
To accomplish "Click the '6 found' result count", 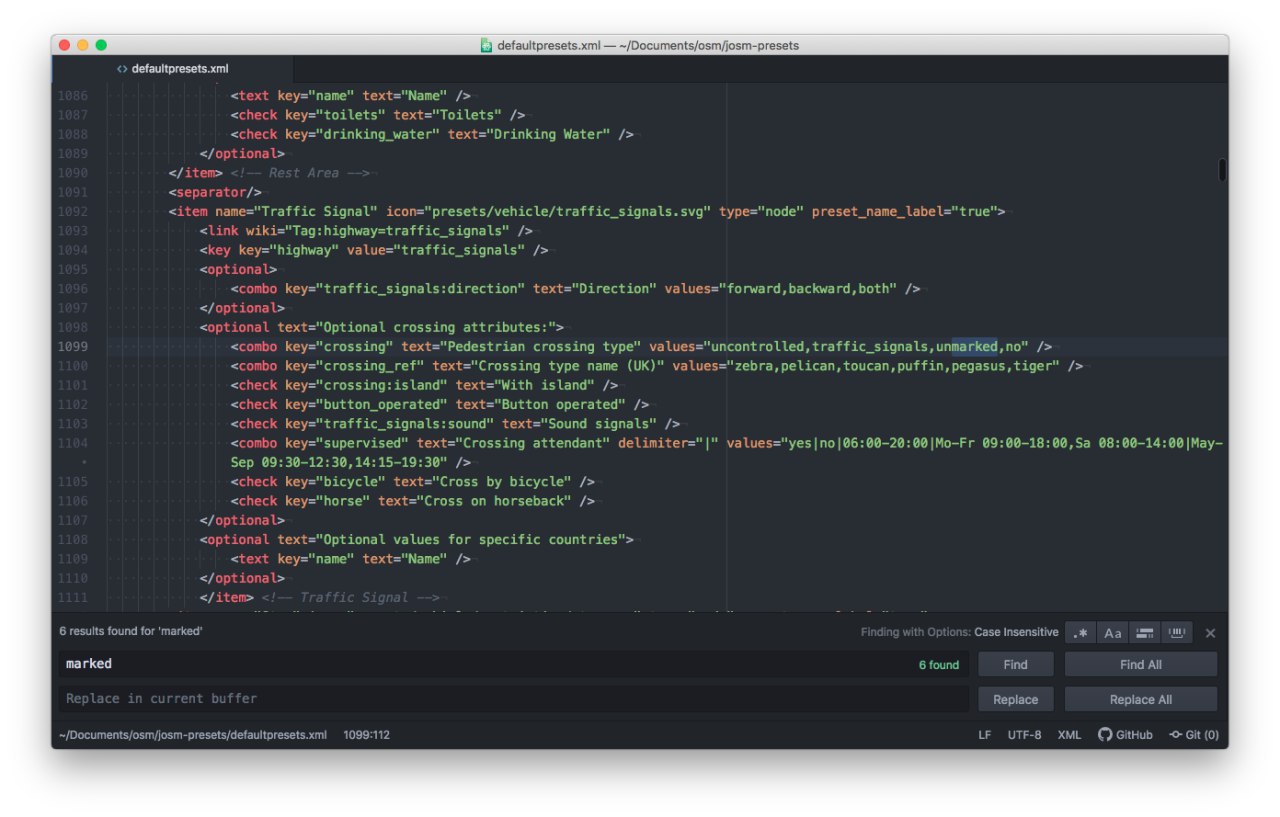I will pyautogui.click(x=939, y=665).
